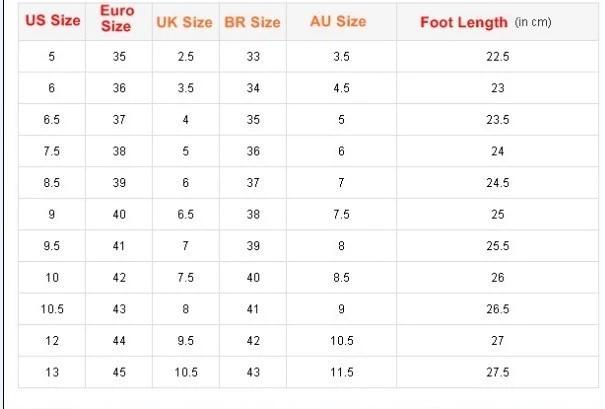This screenshot has height=409, width=605.
Task: Select US size 12 cell
Action: click(52, 340)
